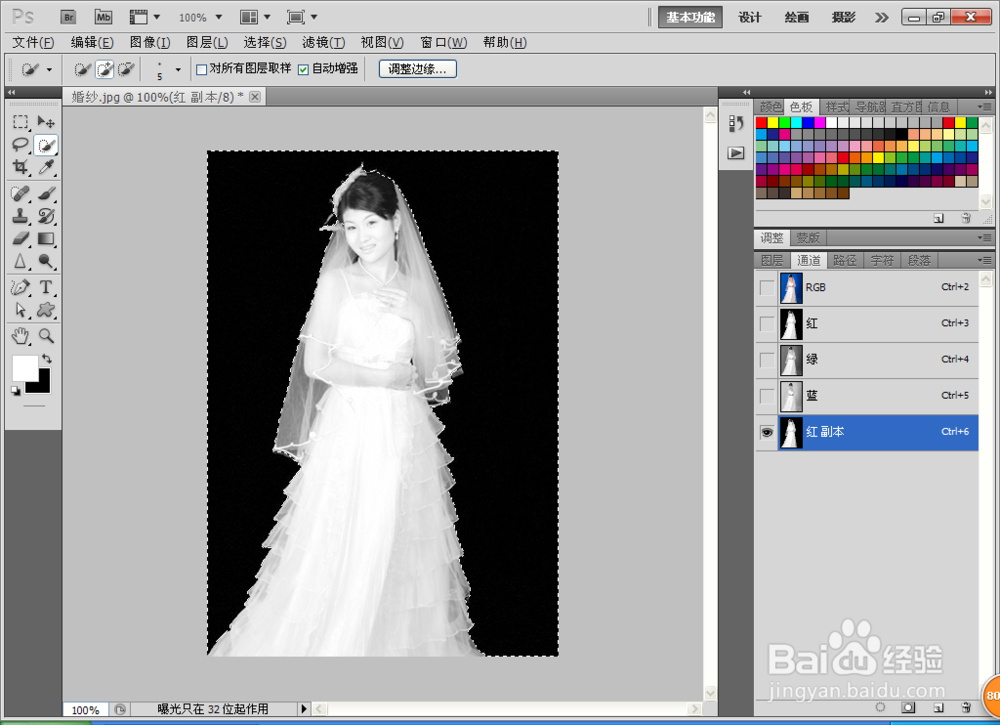
Task: Switch to the 路径 tab
Action: [845, 260]
